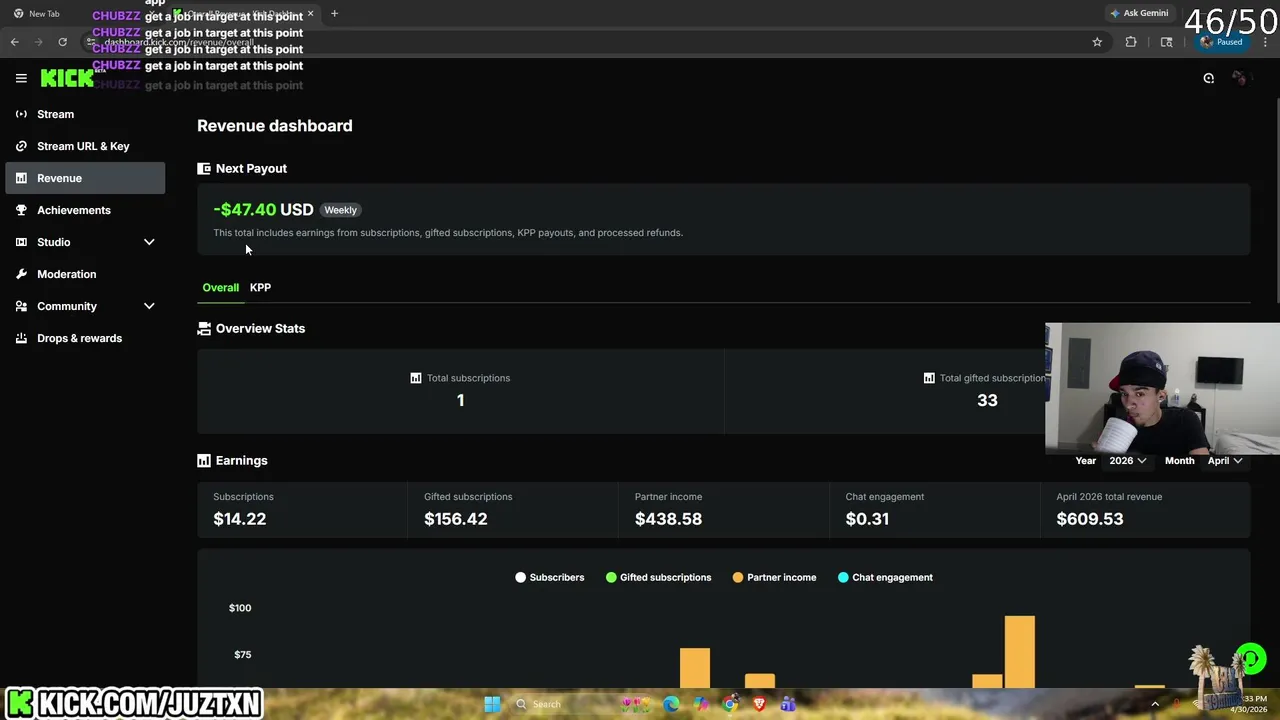The height and width of the screenshot is (720, 1280).
Task: Click the round icon left of dashboard avatar
Action: click(x=1208, y=78)
